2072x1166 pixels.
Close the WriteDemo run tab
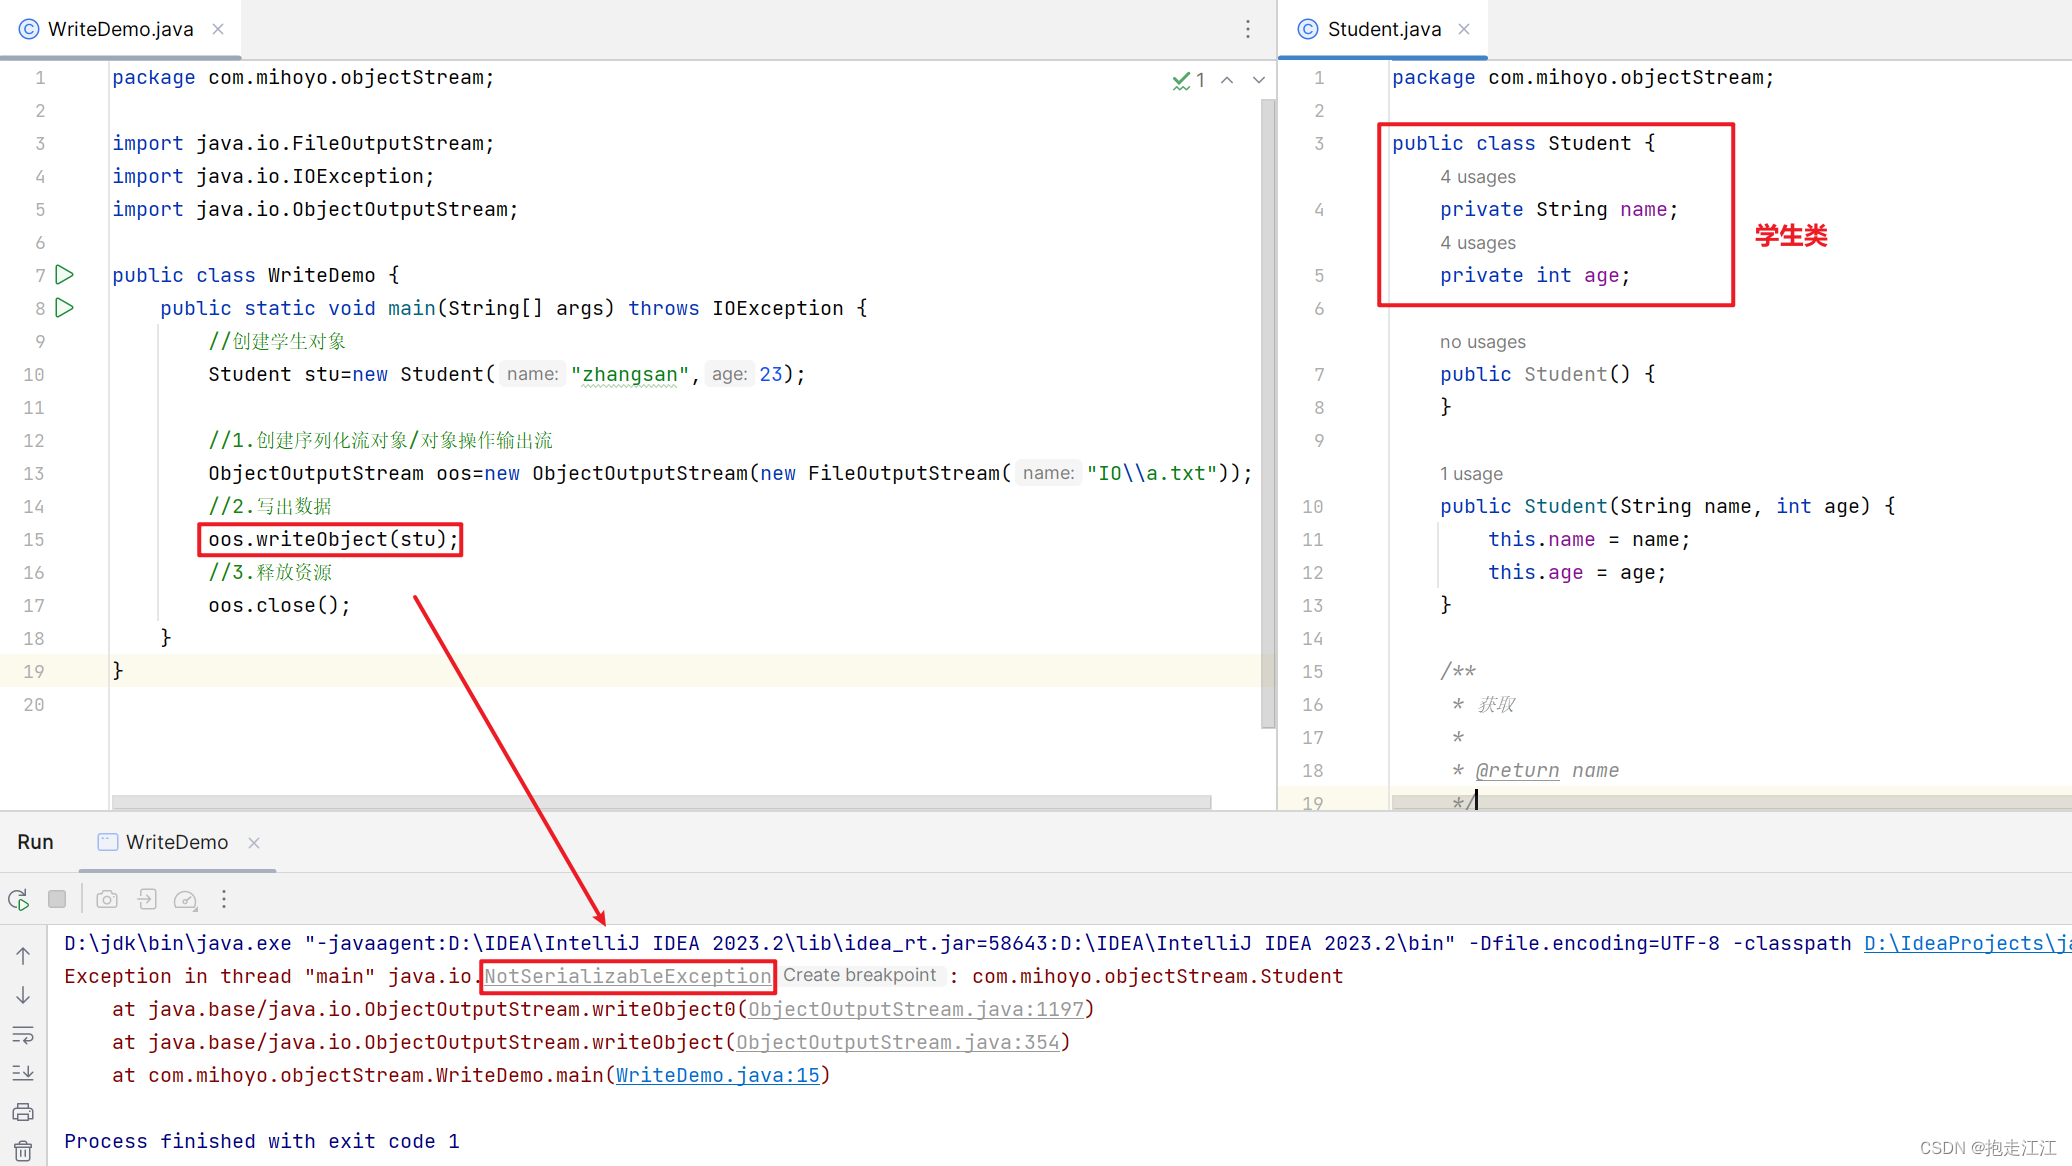[254, 842]
